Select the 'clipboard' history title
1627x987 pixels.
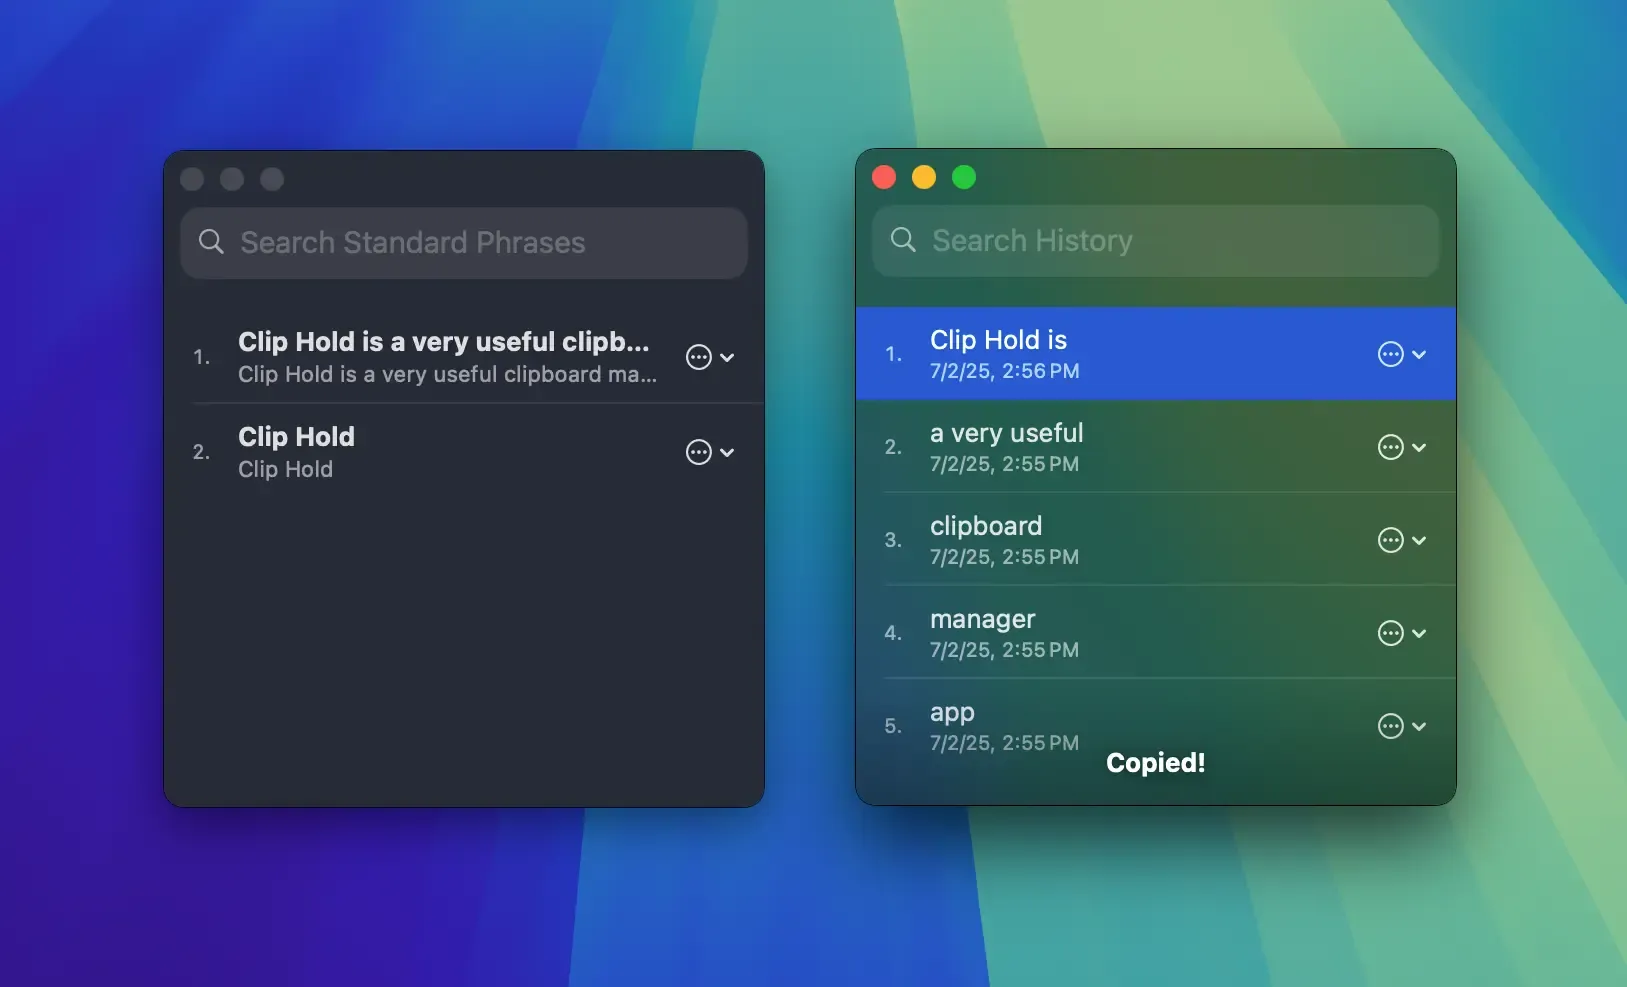click(985, 526)
